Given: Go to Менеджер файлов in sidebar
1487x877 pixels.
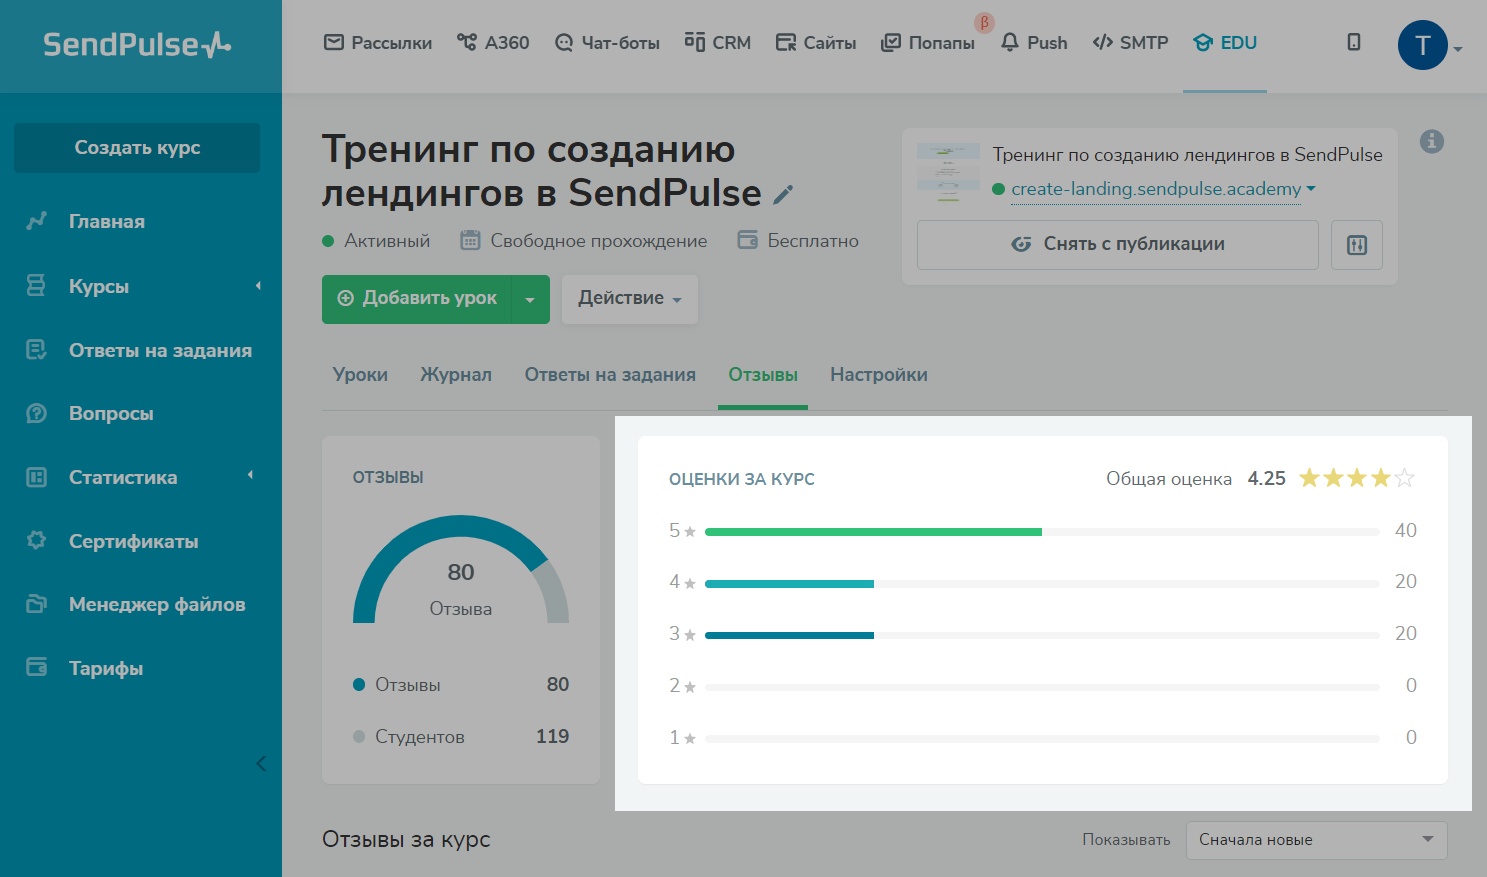Looking at the screenshot, I should [x=156, y=604].
